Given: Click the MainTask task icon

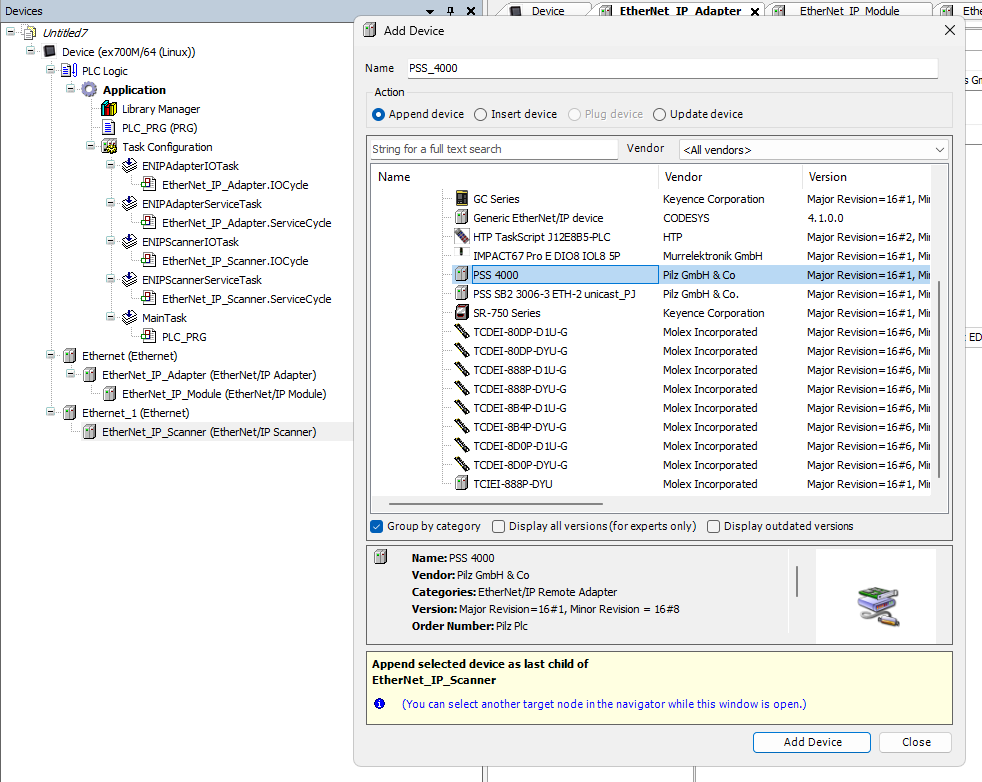Looking at the screenshot, I should [x=129, y=317].
